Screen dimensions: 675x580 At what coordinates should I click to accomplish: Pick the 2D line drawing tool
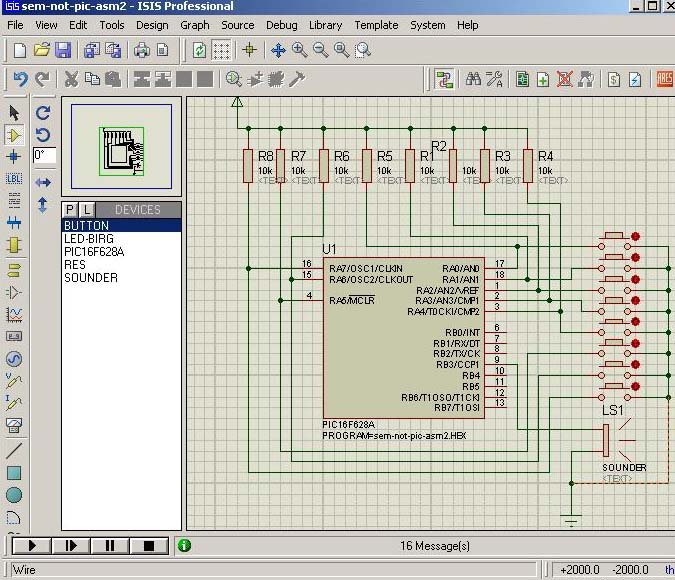14,450
